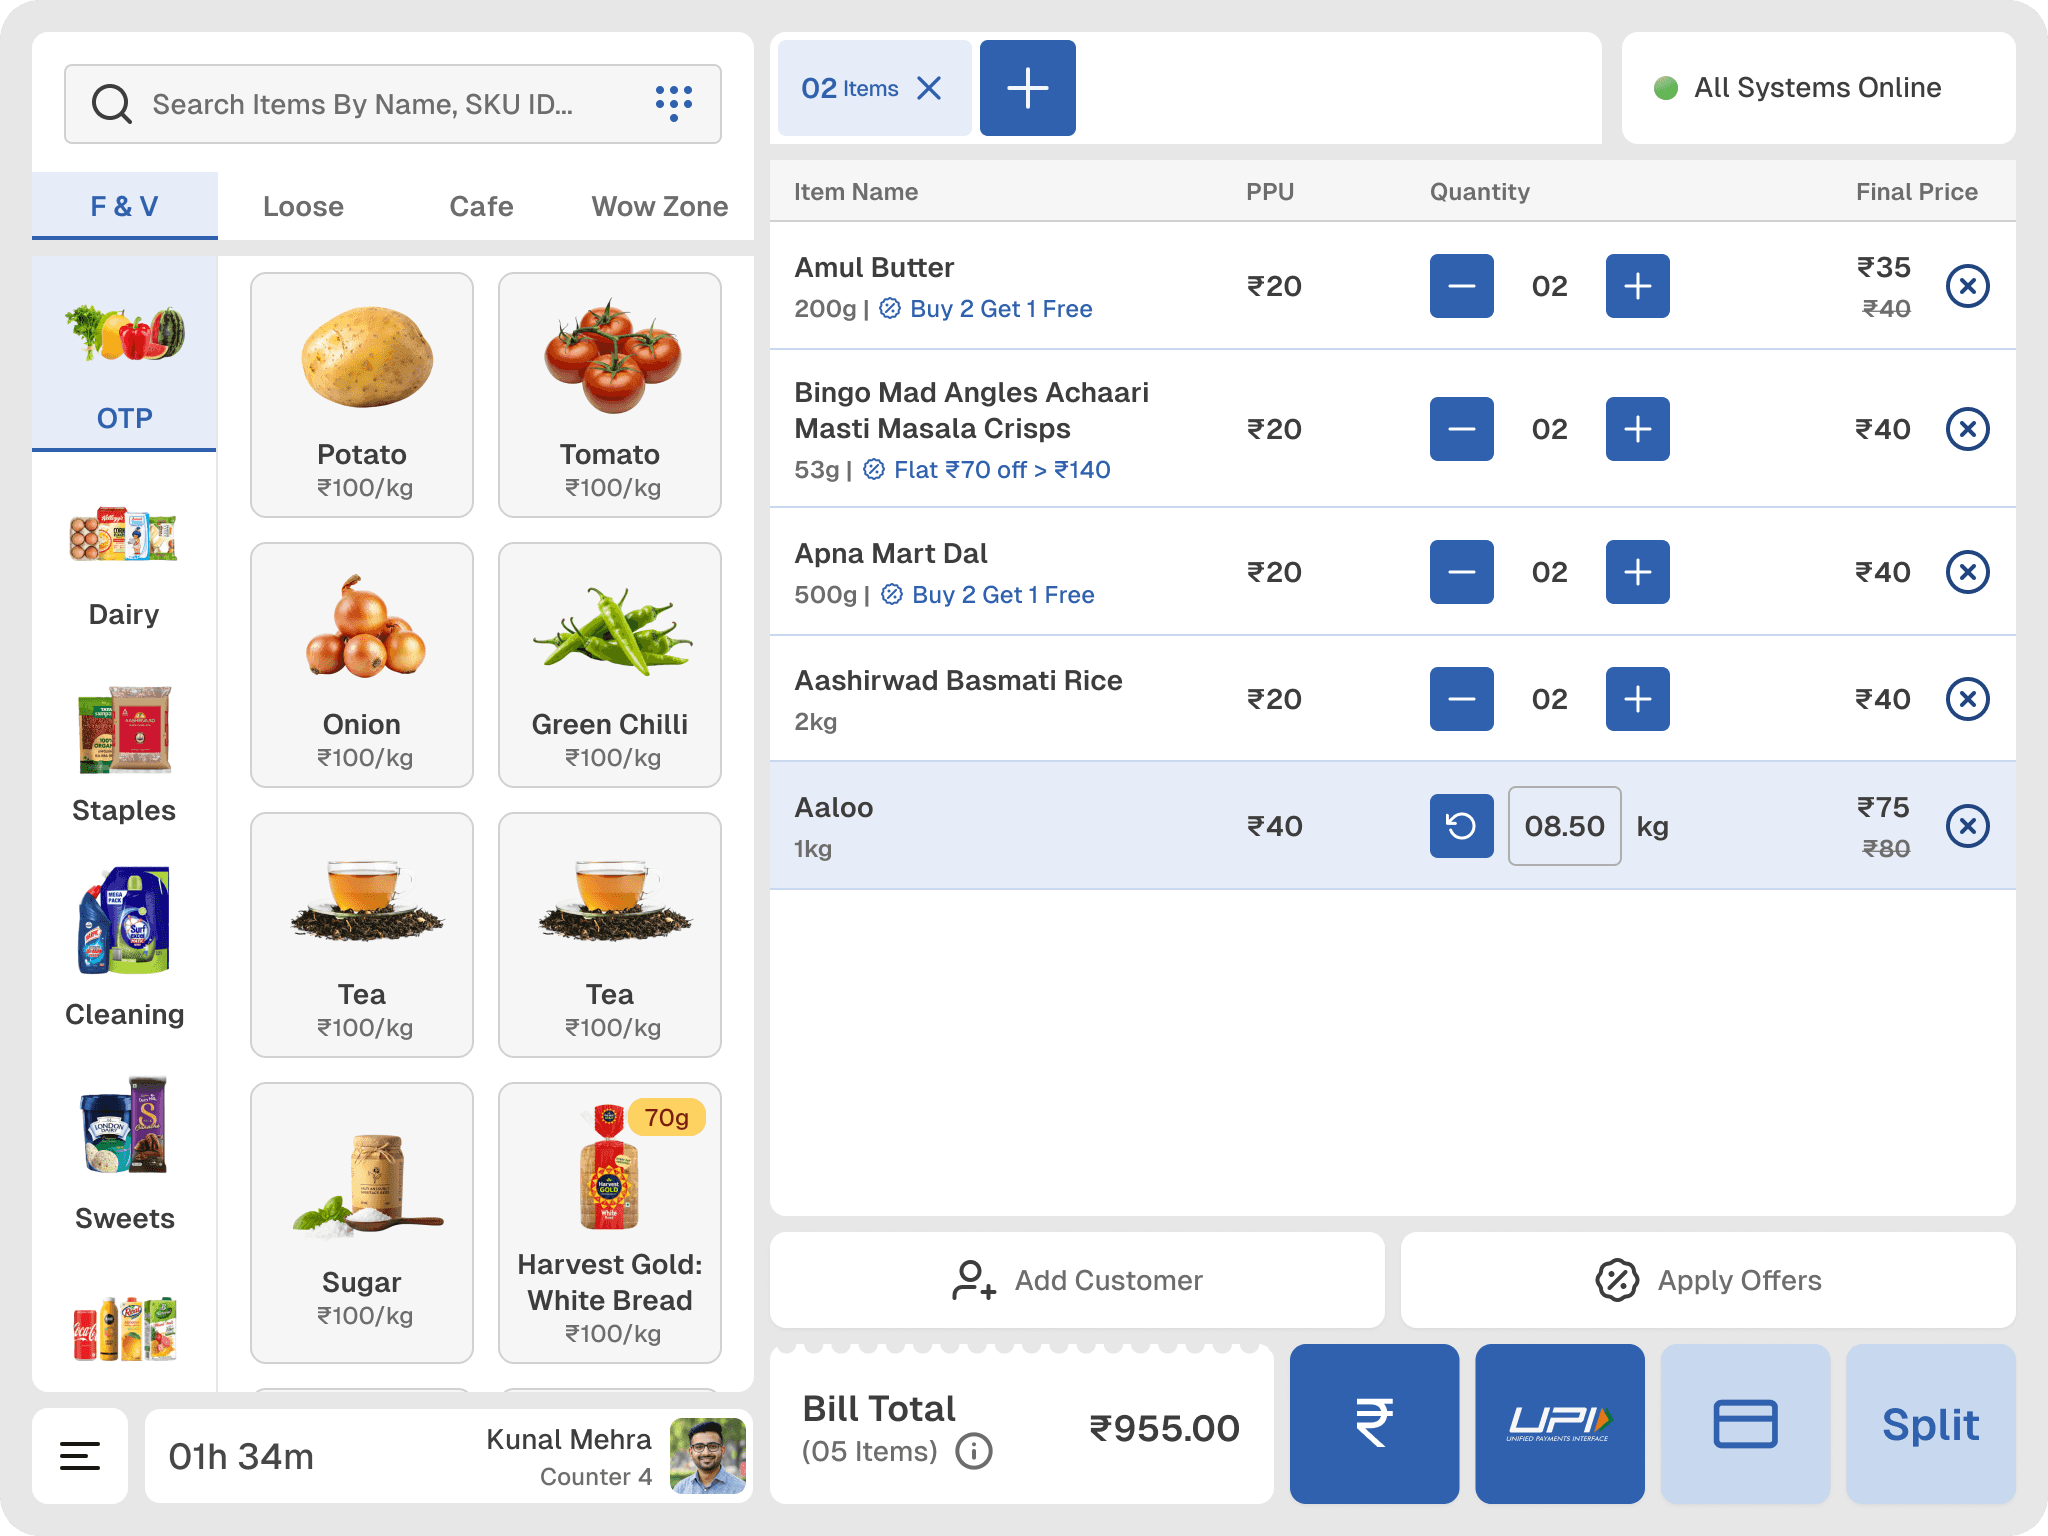Select Split payment option
This screenshot has height=1536, width=2048.
(1930, 1423)
